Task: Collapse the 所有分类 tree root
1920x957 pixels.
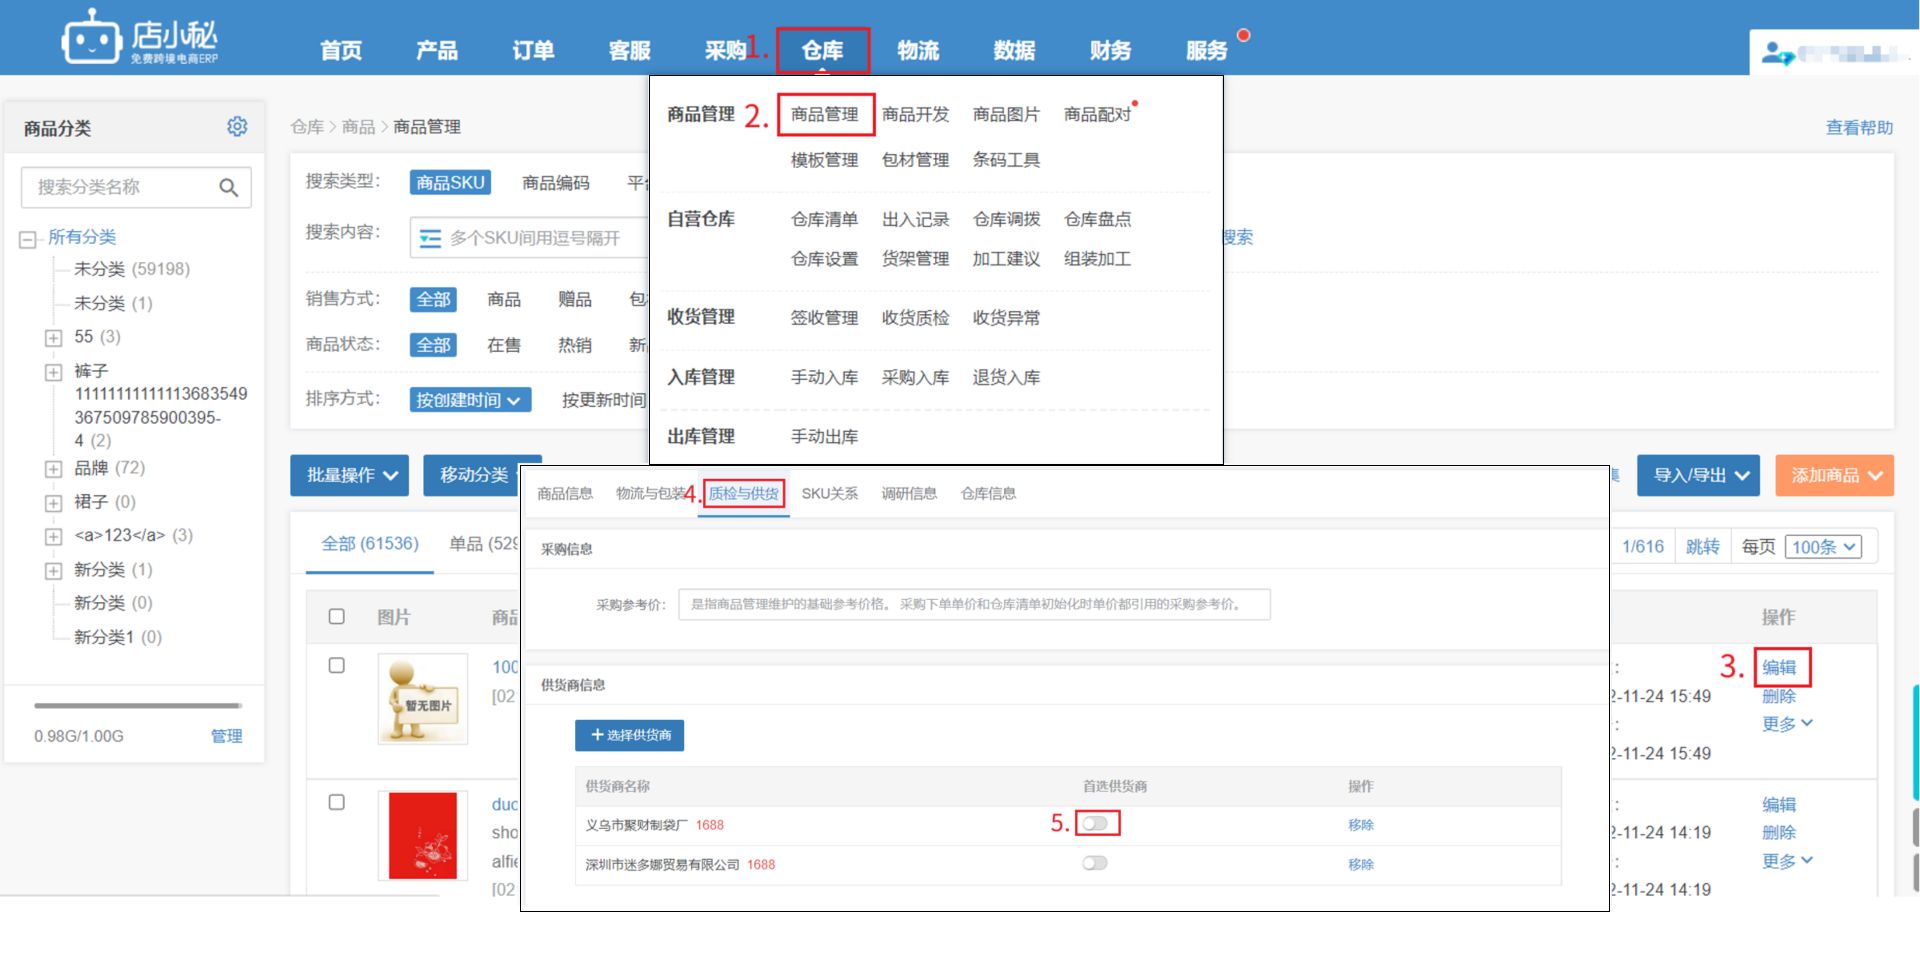Action: [x=28, y=239]
